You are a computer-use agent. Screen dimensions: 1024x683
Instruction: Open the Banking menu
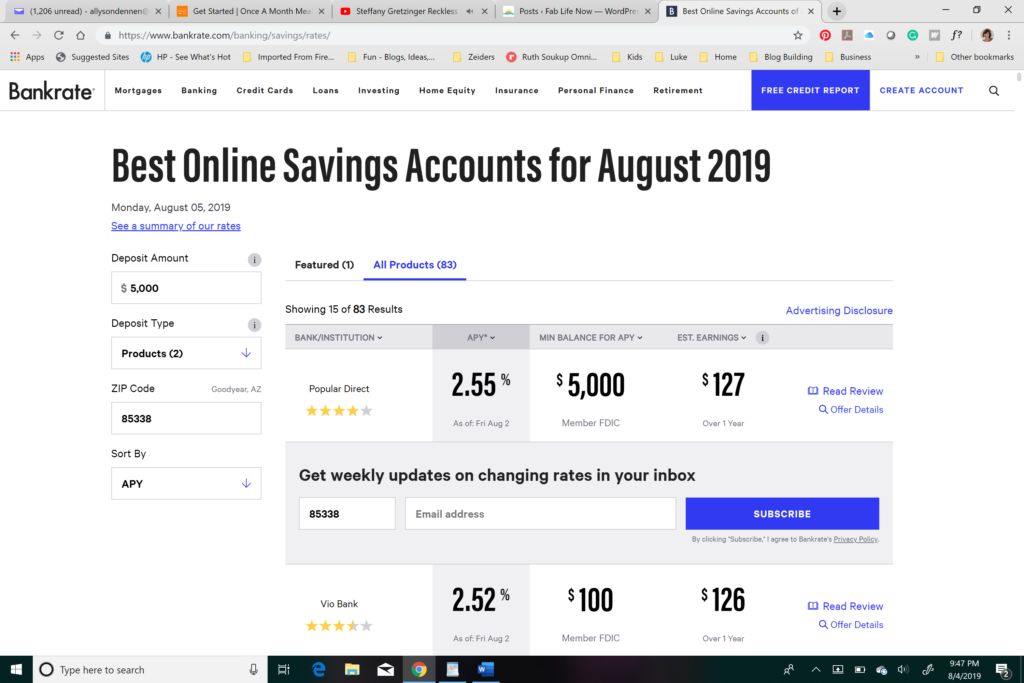[199, 91]
